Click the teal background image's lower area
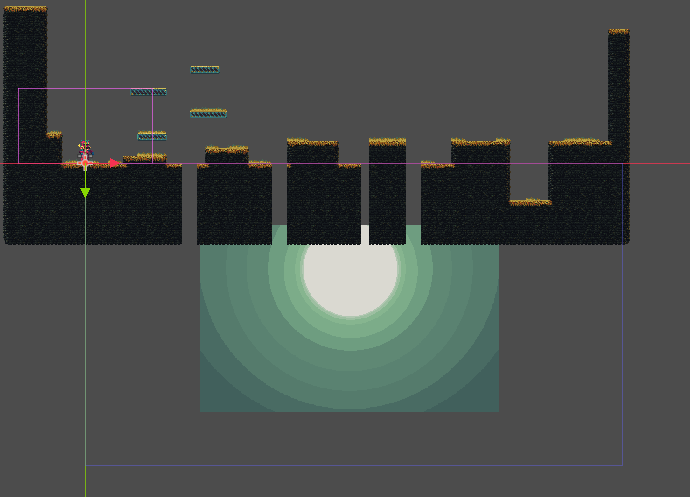This screenshot has width=690, height=497. [x=350, y=385]
